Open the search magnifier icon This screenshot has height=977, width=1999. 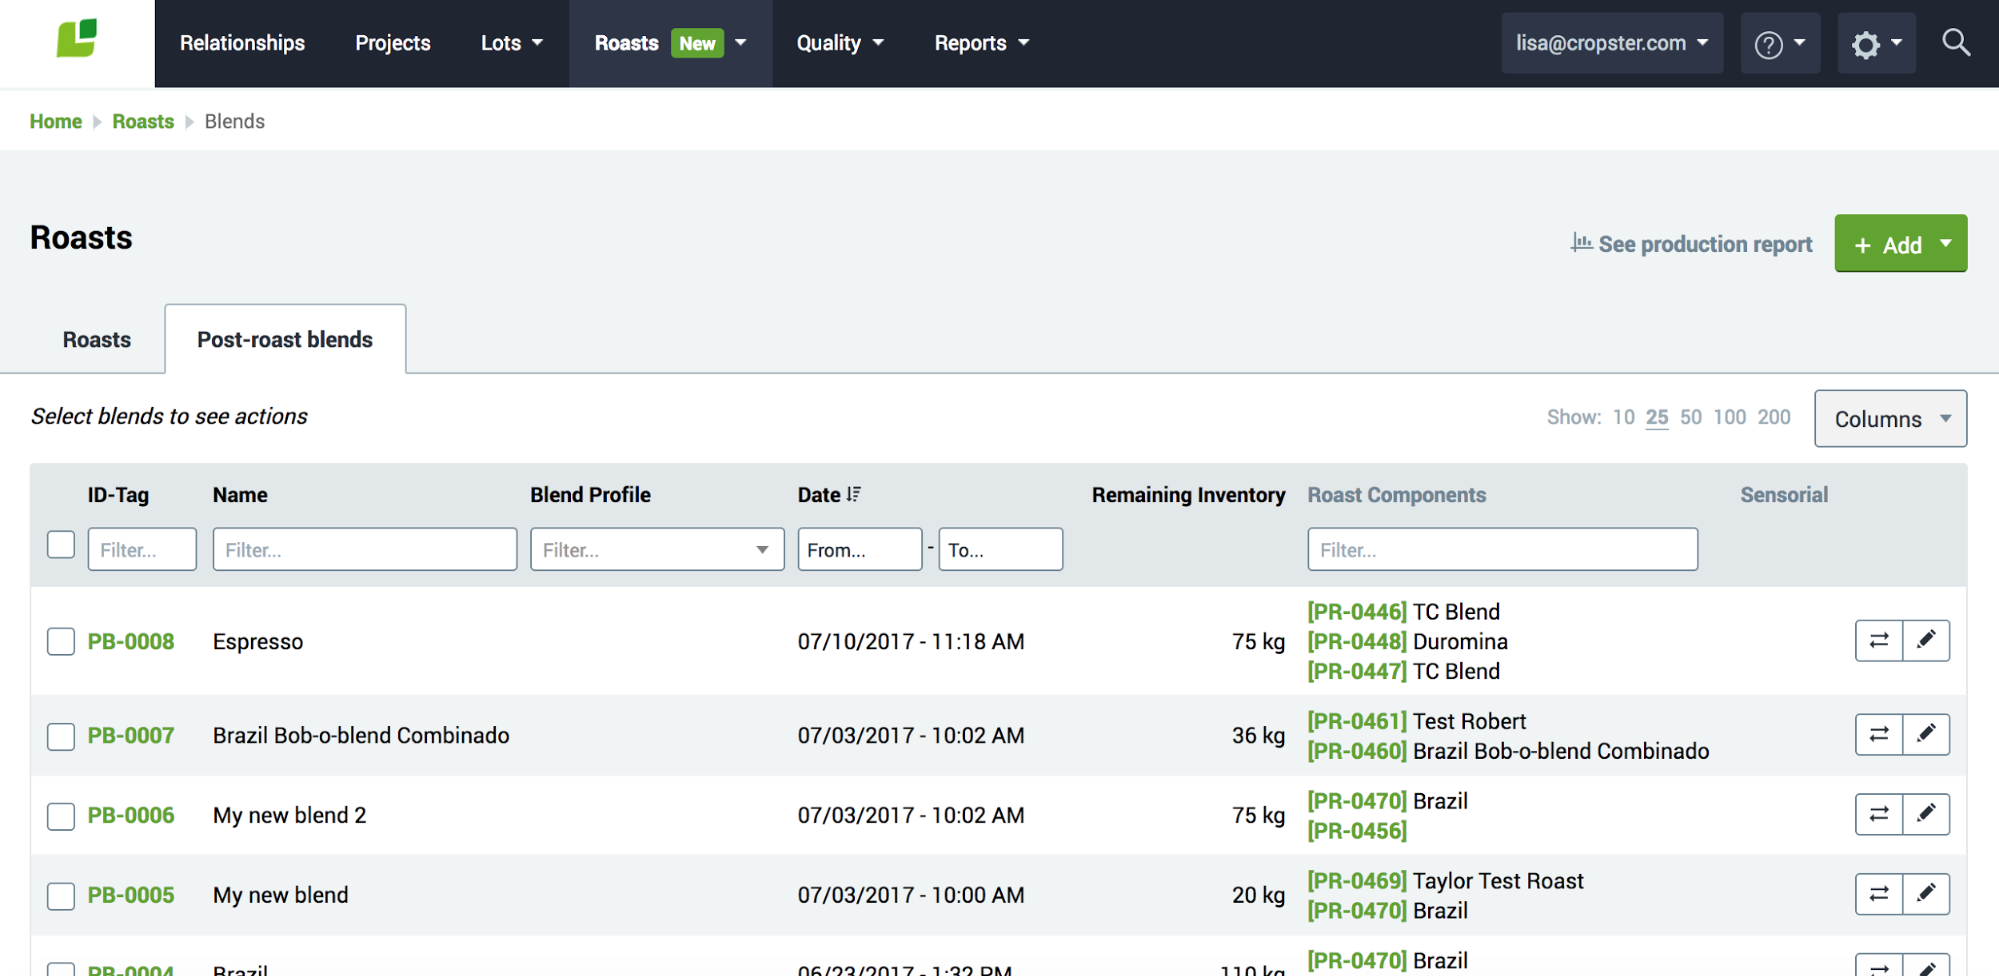click(x=1956, y=43)
